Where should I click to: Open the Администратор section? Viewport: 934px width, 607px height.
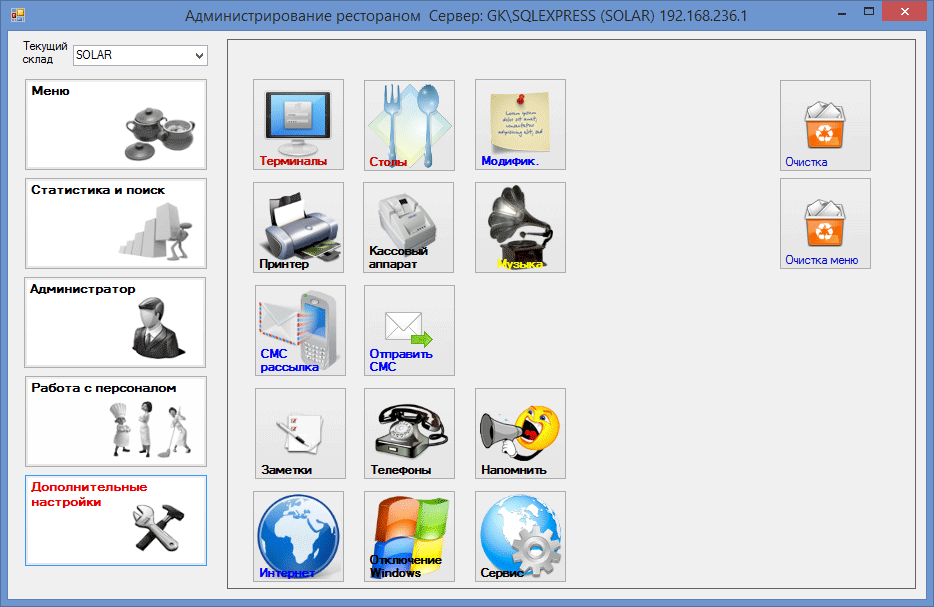(116, 322)
